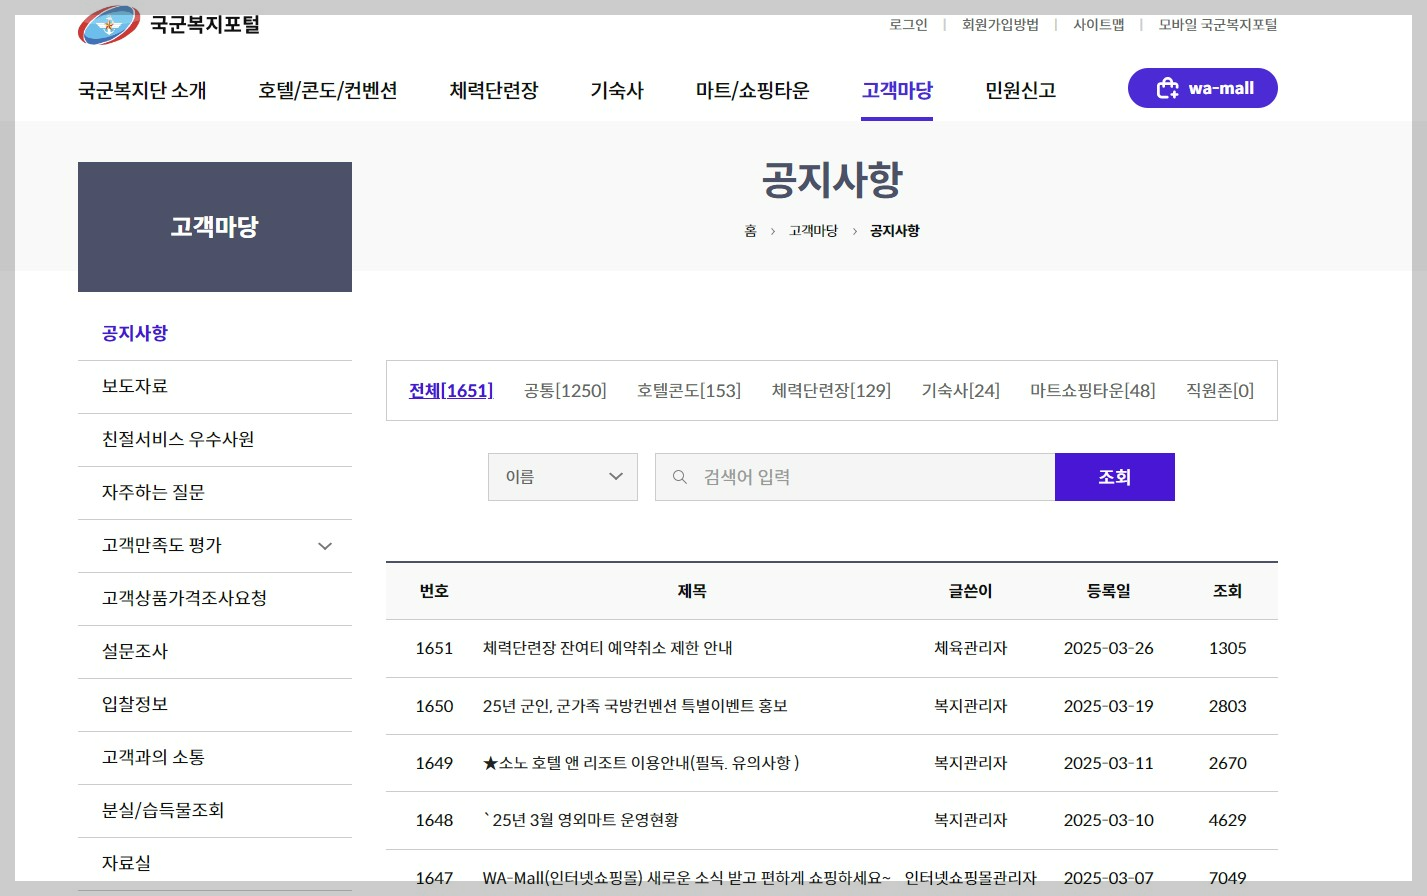Open notice WA-Mall(인터넷쇼핑몰) 새로운 소식
The image size is (1427, 896).
pos(686,878)
